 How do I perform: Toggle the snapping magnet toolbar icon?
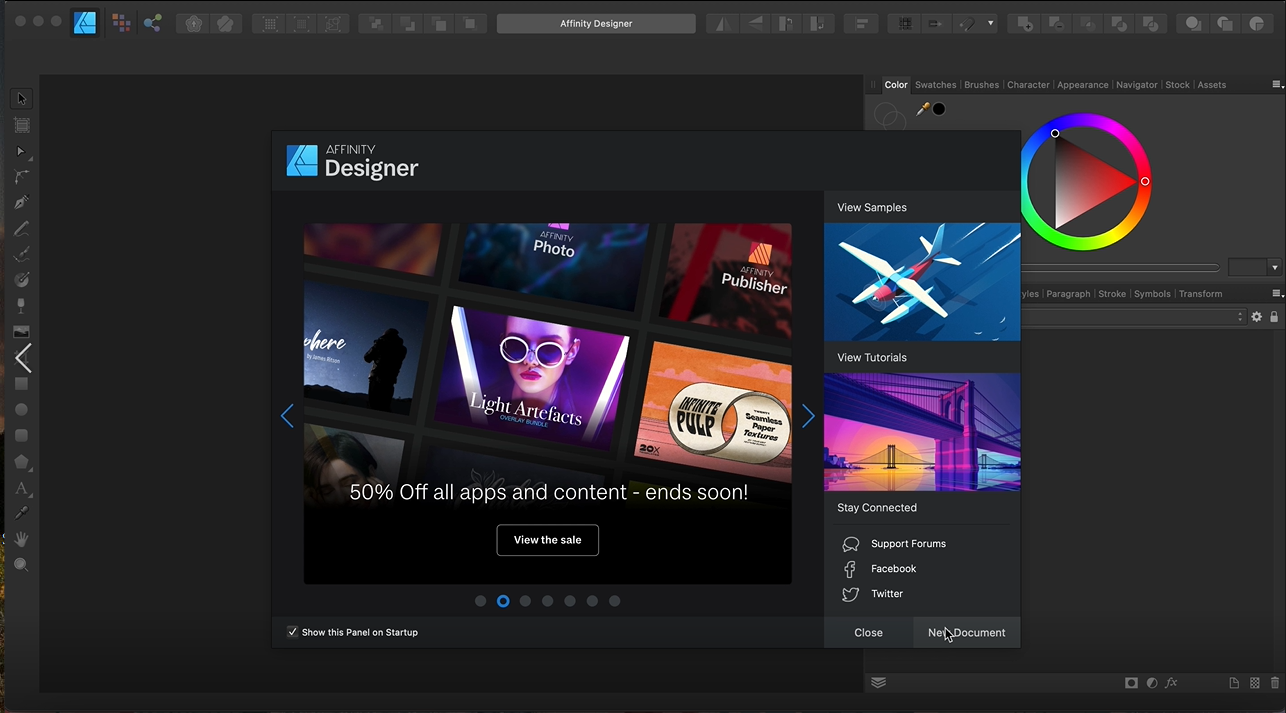pyautogui.click(x=967, y=23)
